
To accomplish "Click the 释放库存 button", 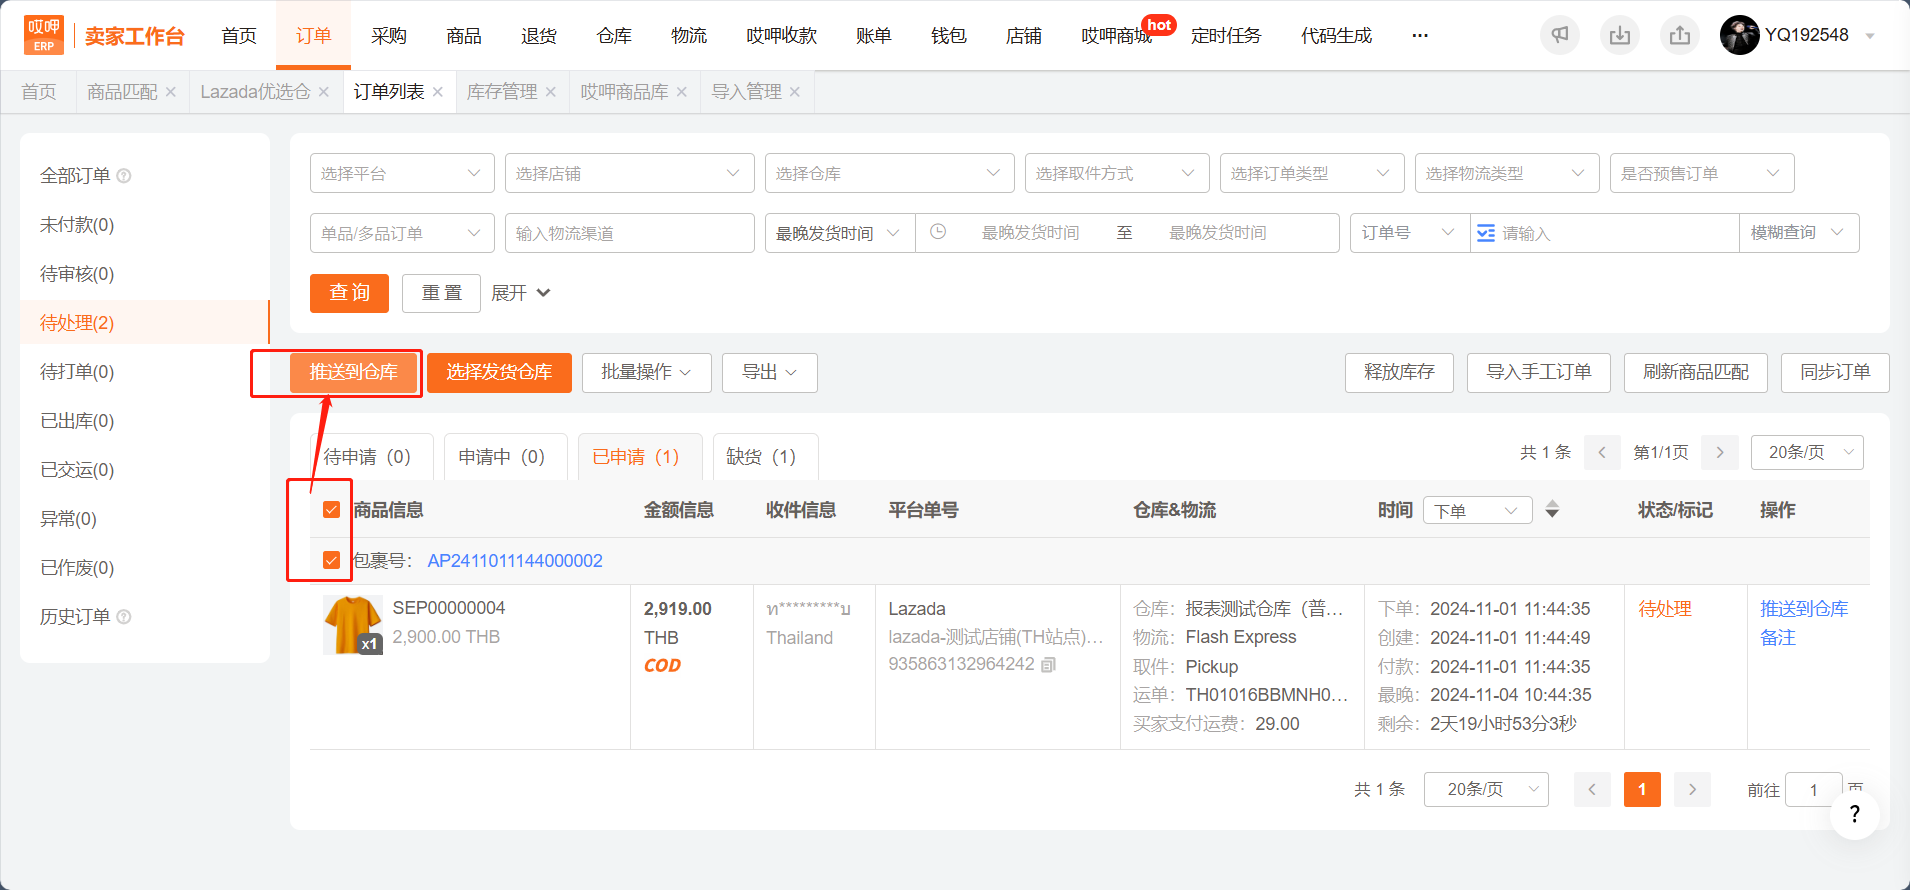I will click(x=1399, y=372).
